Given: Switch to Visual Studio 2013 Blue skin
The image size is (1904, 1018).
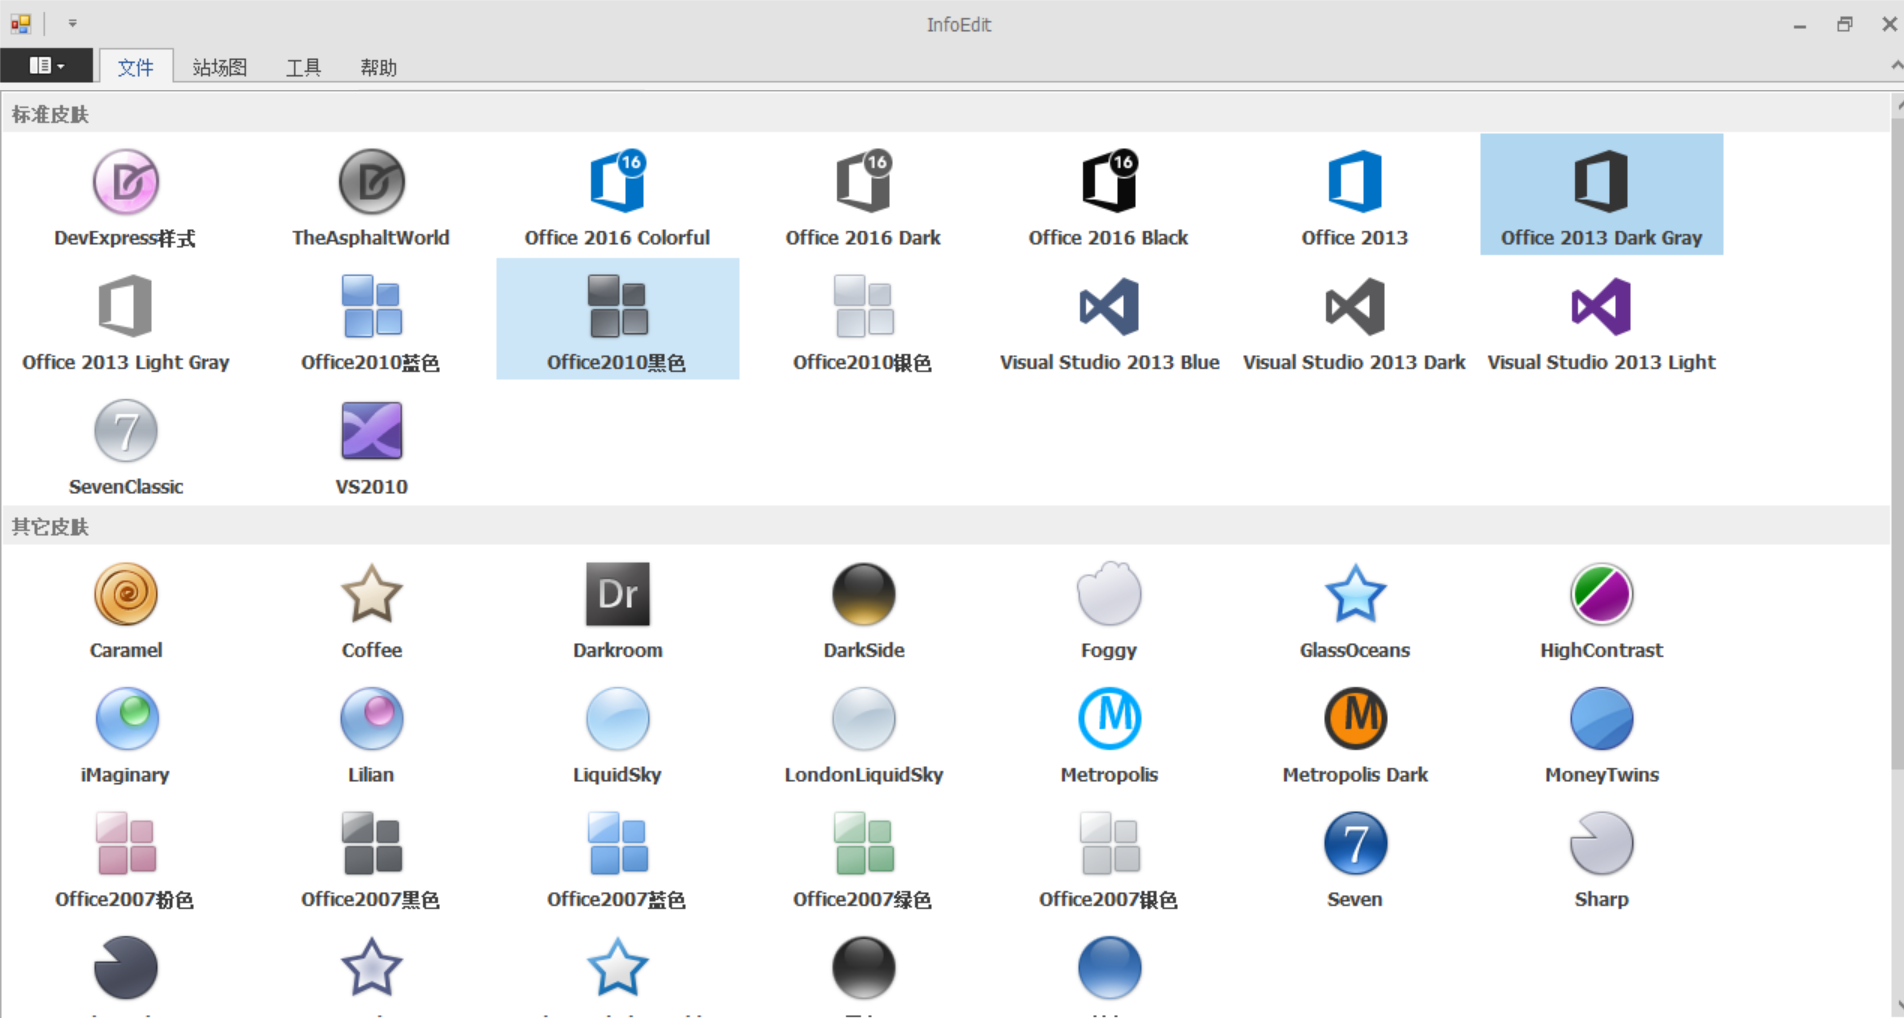Looking at the screenshot, I should coord(1109,320).
